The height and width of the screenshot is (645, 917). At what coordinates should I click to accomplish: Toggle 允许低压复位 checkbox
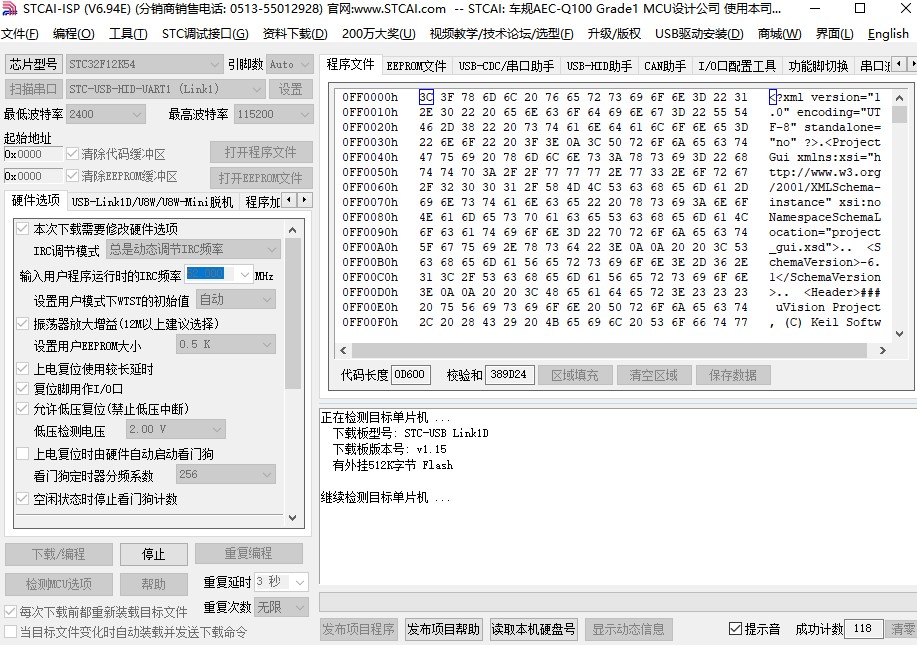pos(22,409)
